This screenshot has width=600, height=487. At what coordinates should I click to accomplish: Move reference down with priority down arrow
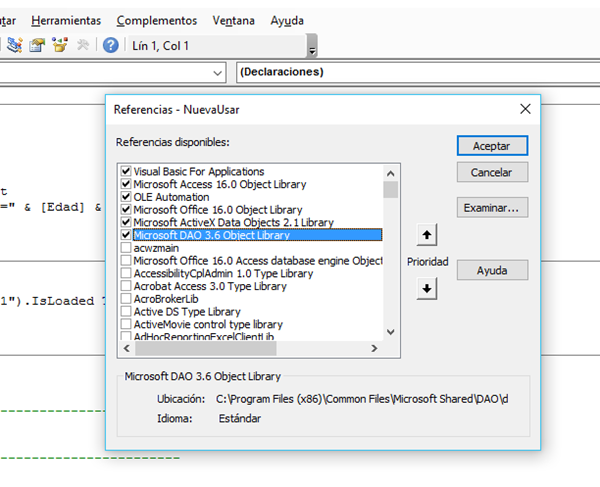(x=427, y=288)
